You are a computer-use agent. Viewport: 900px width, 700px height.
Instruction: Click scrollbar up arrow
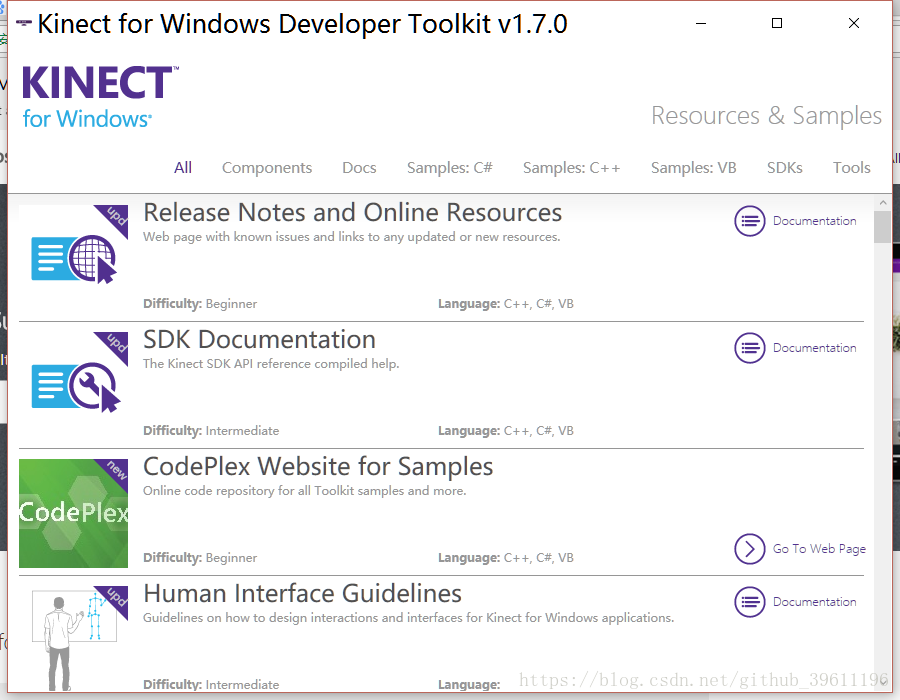click(883, 203)
